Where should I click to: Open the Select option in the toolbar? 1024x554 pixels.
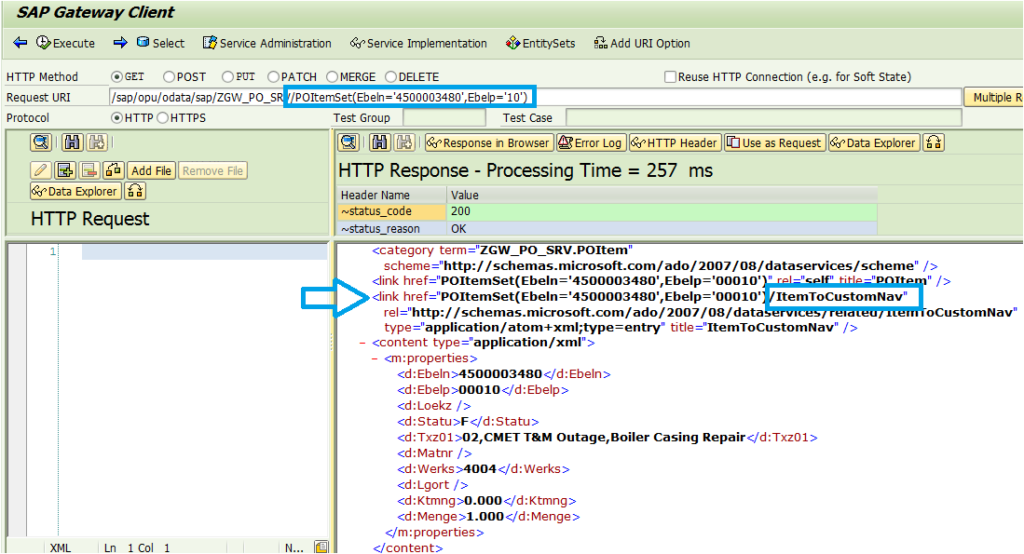pos(161,43)
